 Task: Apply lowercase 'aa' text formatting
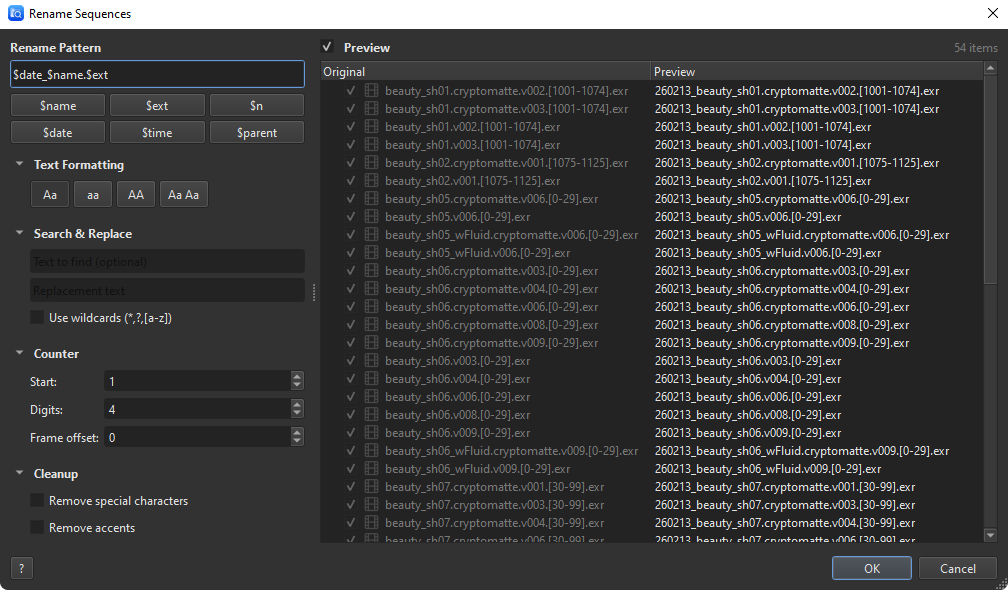(x=93, y=195)
